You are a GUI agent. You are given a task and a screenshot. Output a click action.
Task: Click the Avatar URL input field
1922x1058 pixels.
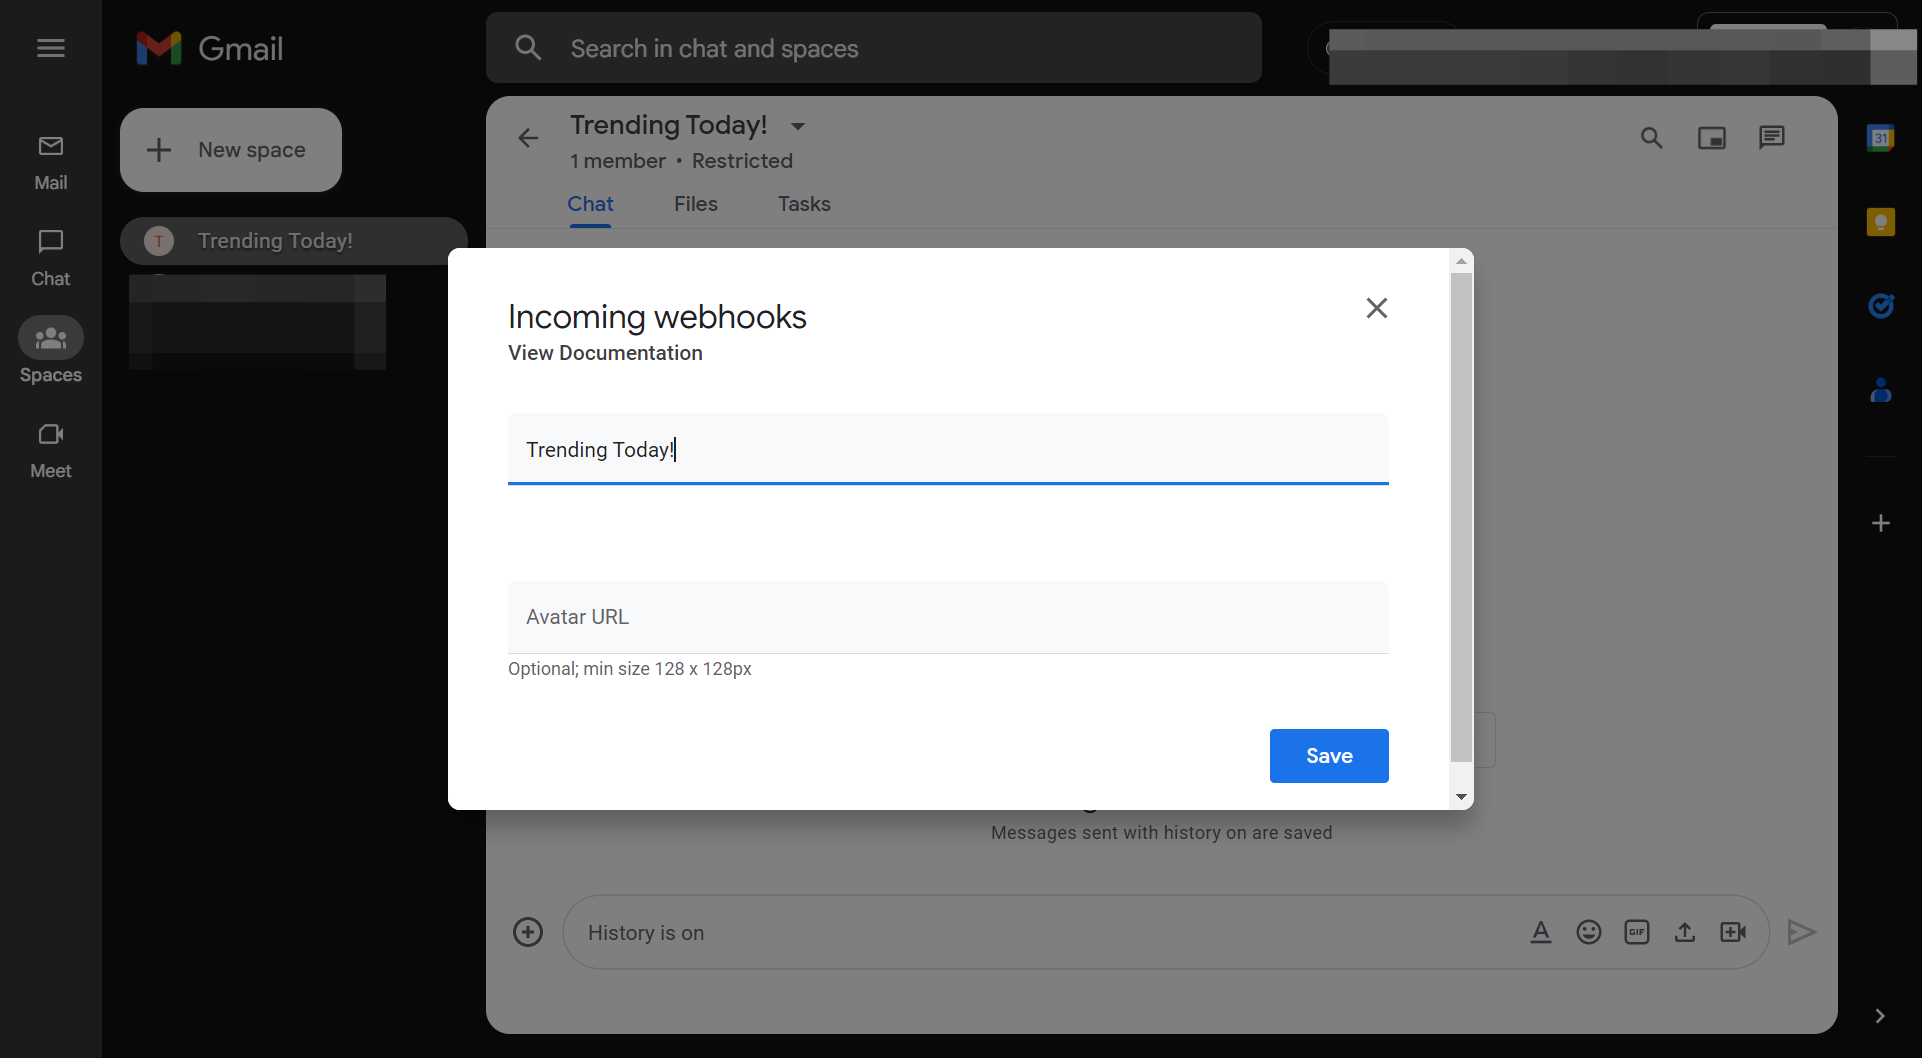[x=948, y=617]
